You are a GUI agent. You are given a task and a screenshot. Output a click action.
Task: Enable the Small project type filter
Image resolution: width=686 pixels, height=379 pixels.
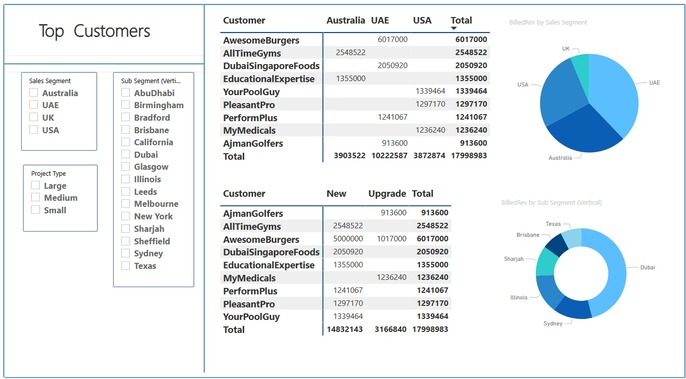point(35,210)
